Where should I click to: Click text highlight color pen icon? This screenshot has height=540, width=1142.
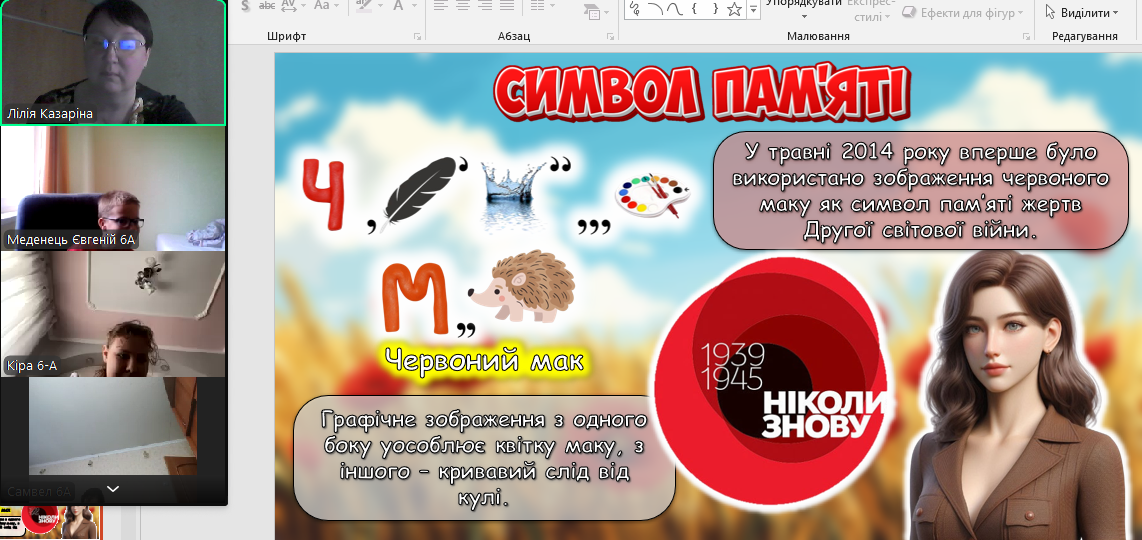click(364, 6)
